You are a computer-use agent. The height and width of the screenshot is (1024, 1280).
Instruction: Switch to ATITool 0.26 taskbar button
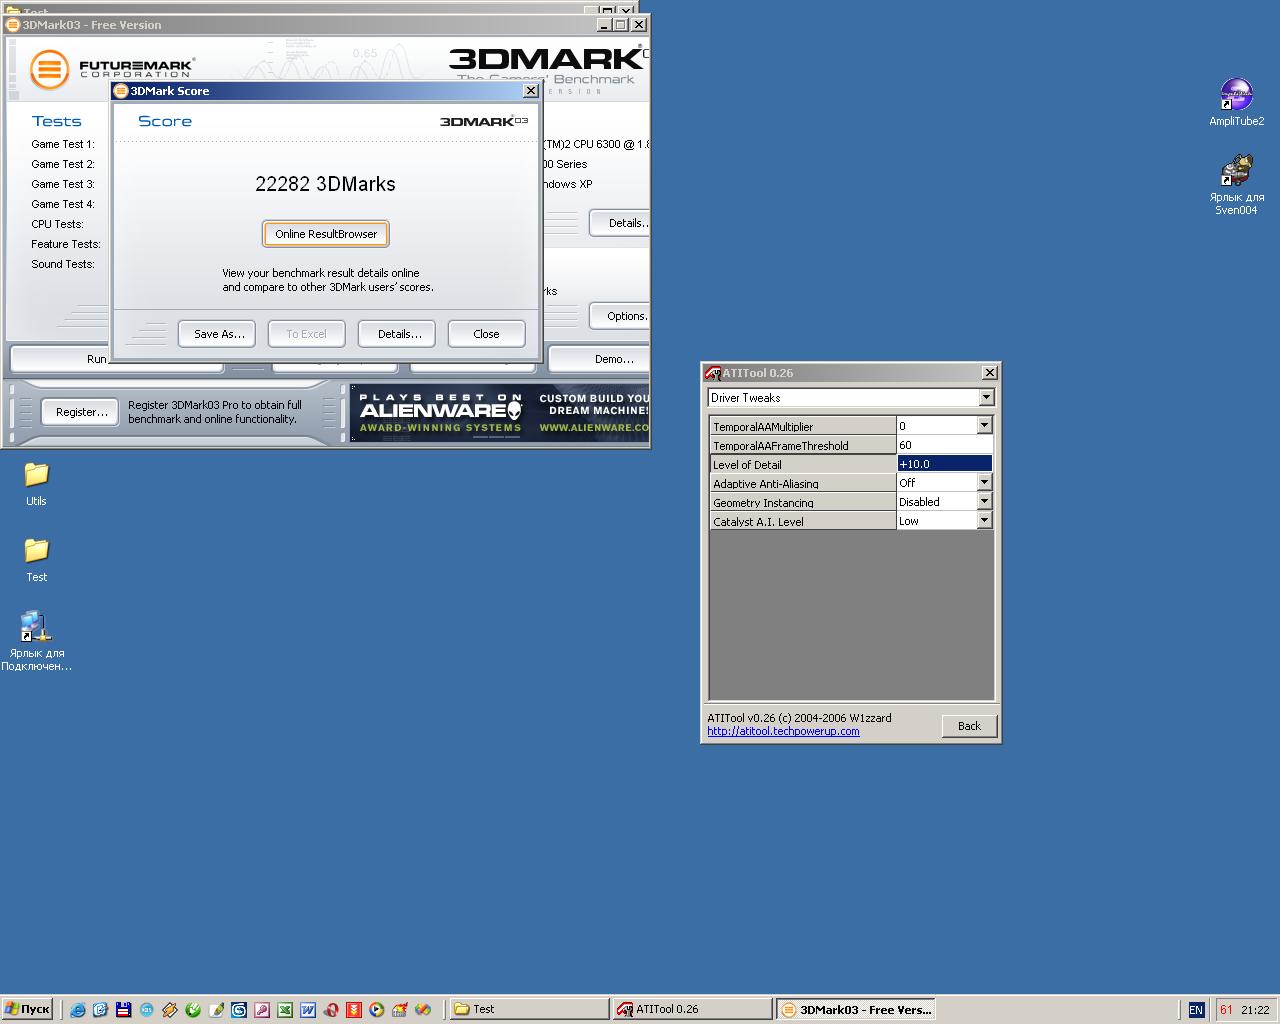tap(692, 1010)
